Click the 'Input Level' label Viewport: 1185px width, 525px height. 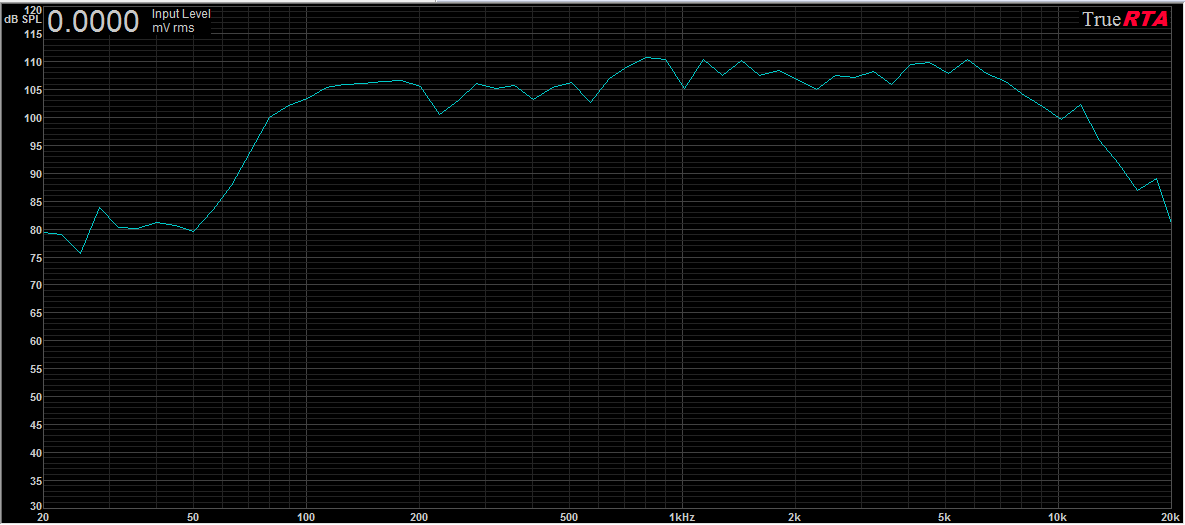click(181, 14)
